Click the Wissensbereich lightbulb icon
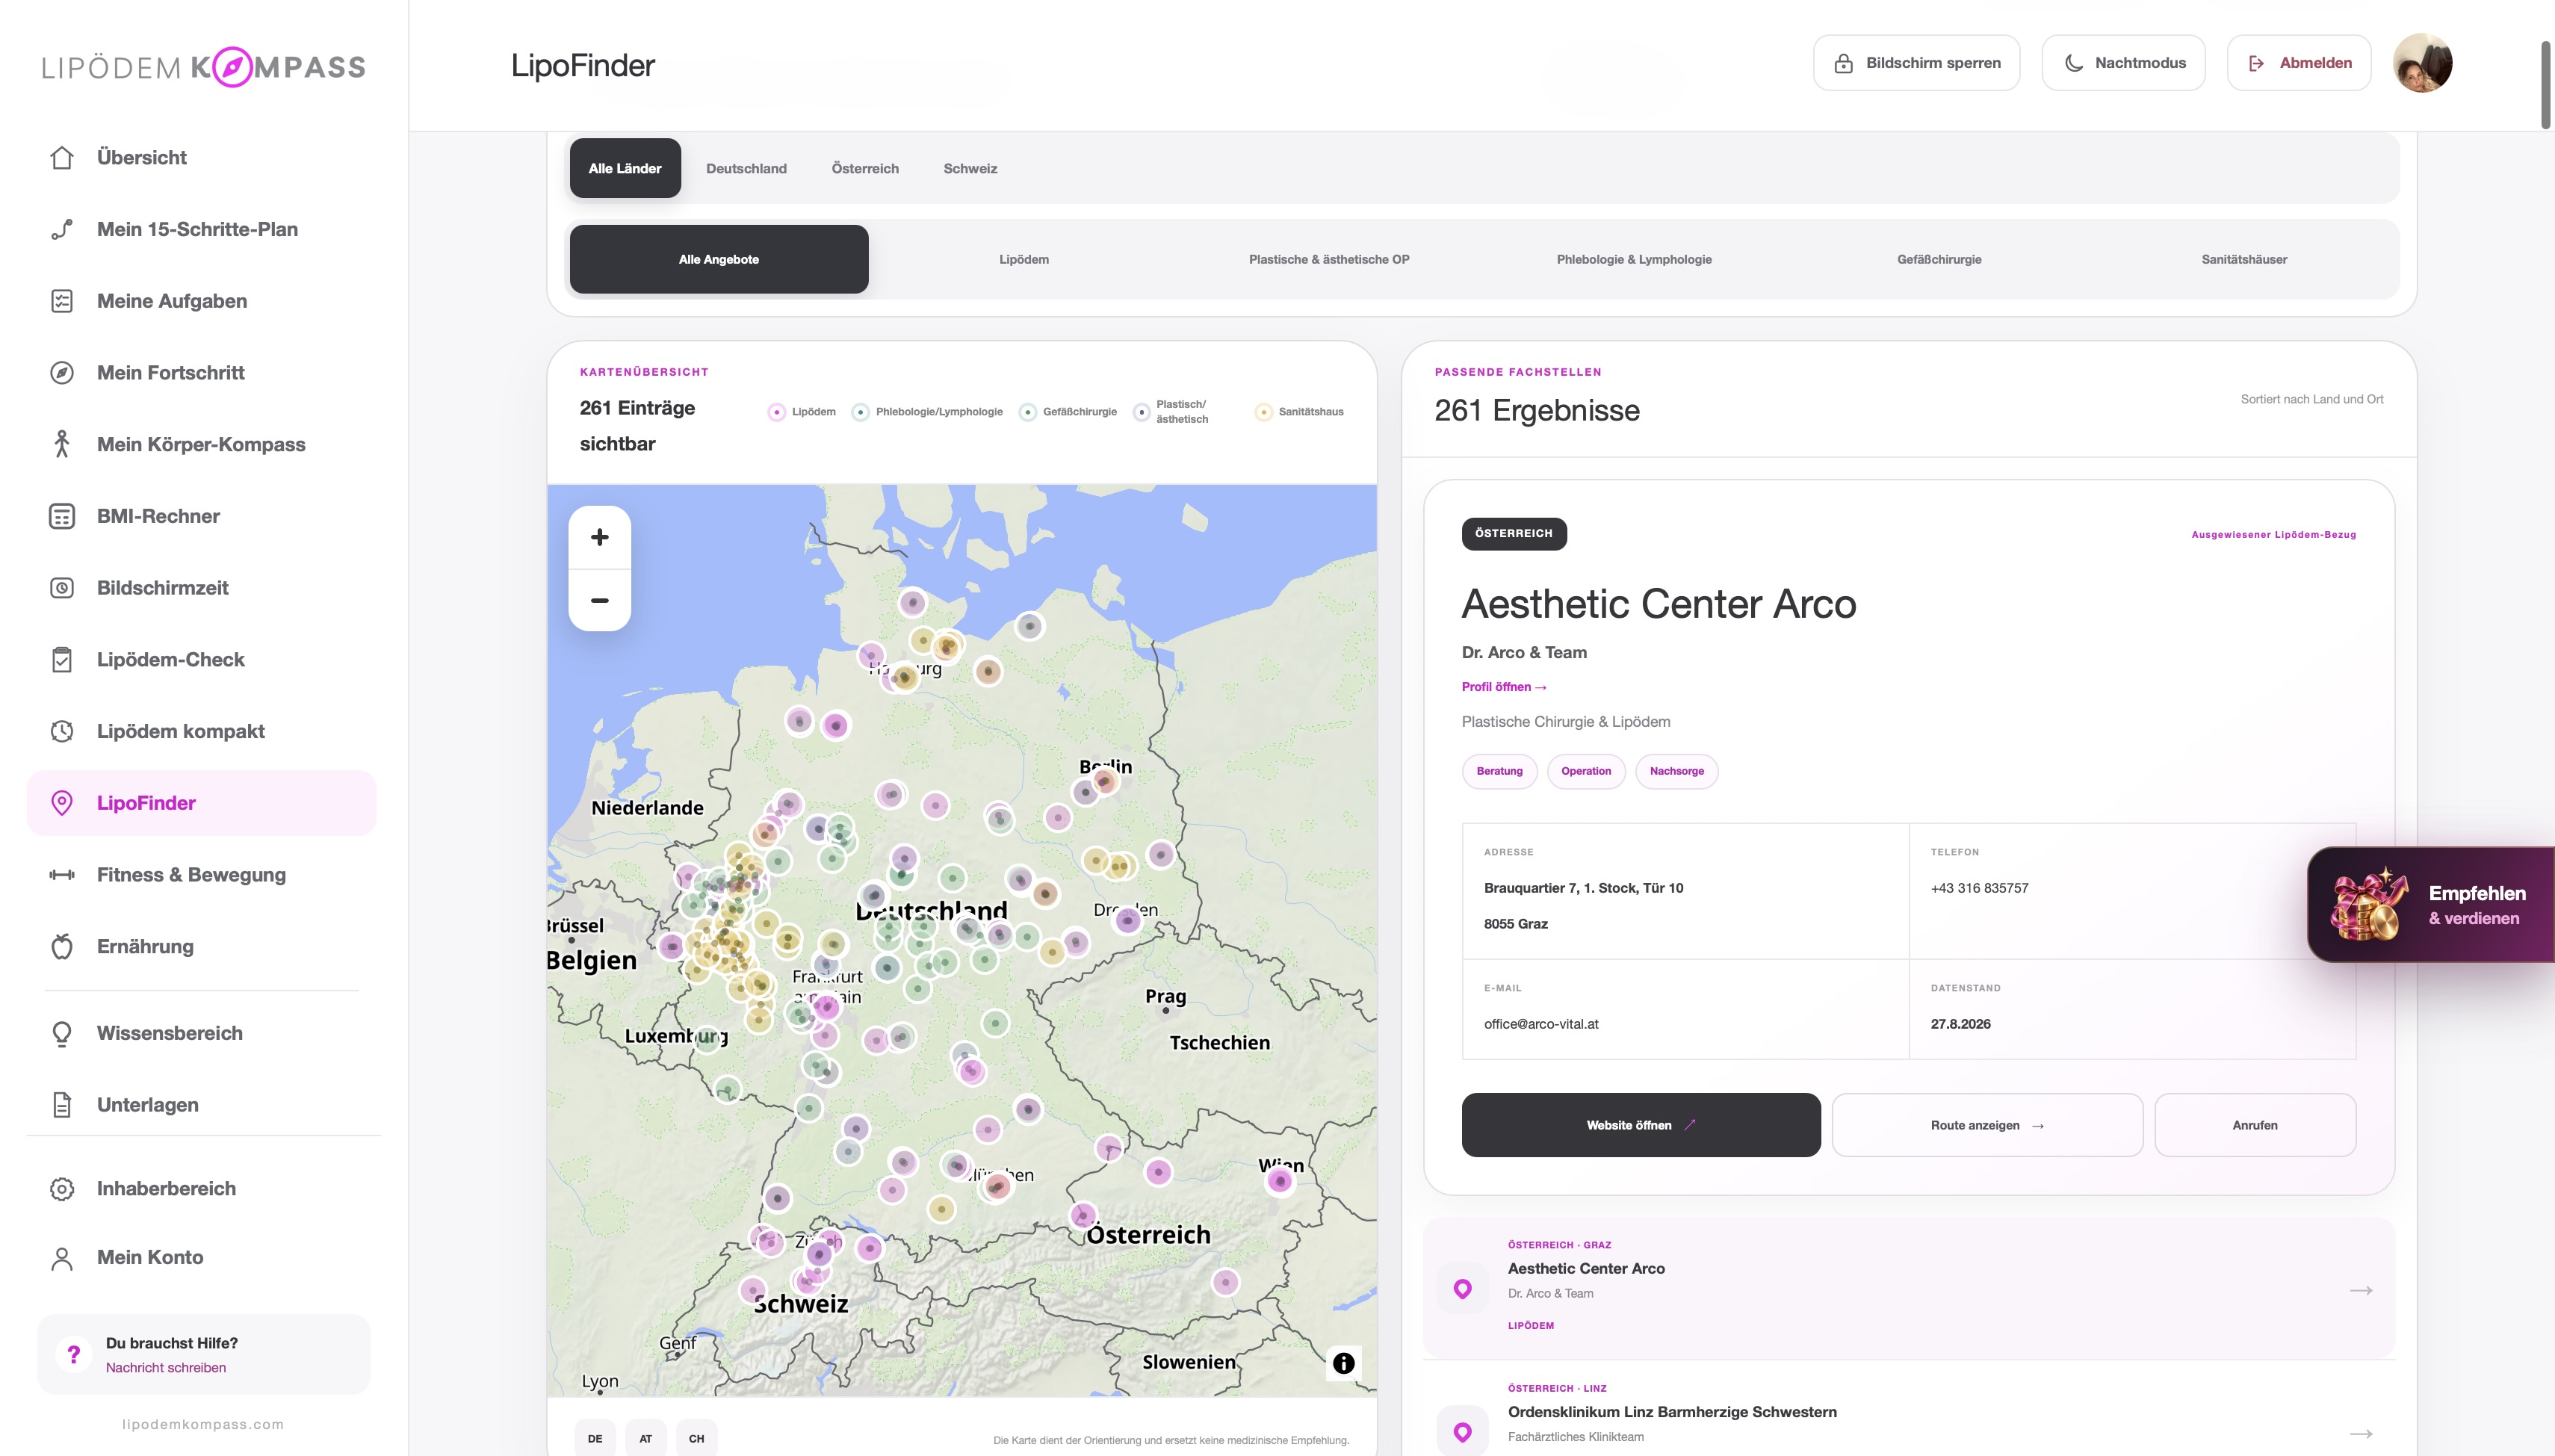2555x1456 pixels. point(62,1033)
